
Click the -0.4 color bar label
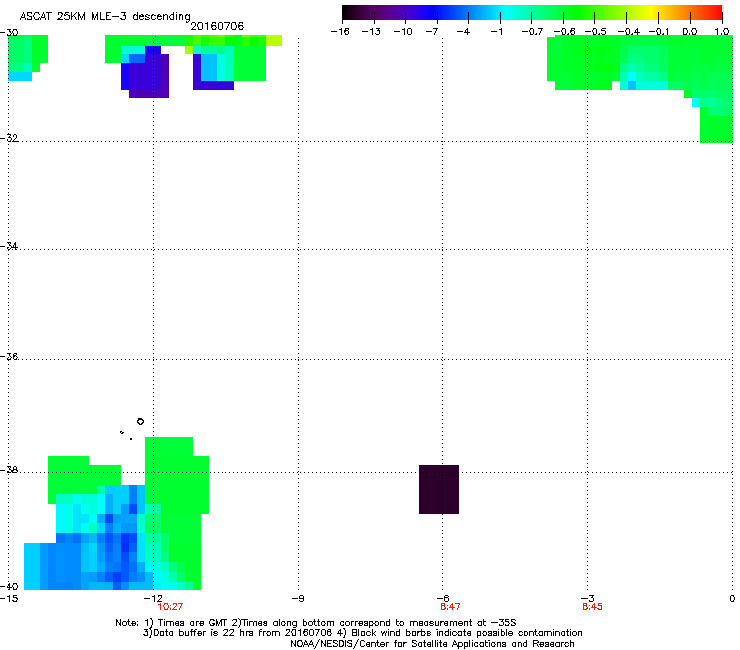click(x=628, y=32)
